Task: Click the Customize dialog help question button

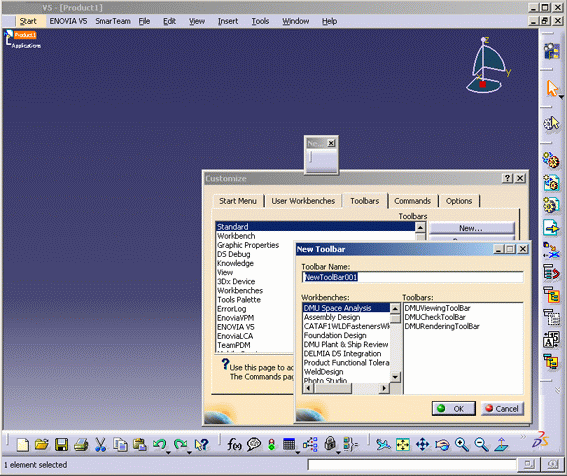Action: (507, 178)
